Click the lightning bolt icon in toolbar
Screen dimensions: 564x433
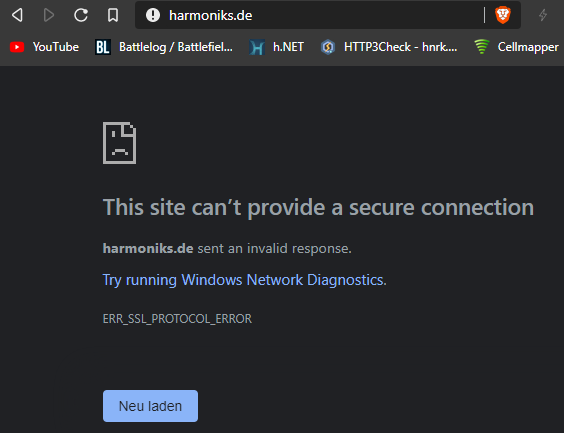click(x=543, y=15)
